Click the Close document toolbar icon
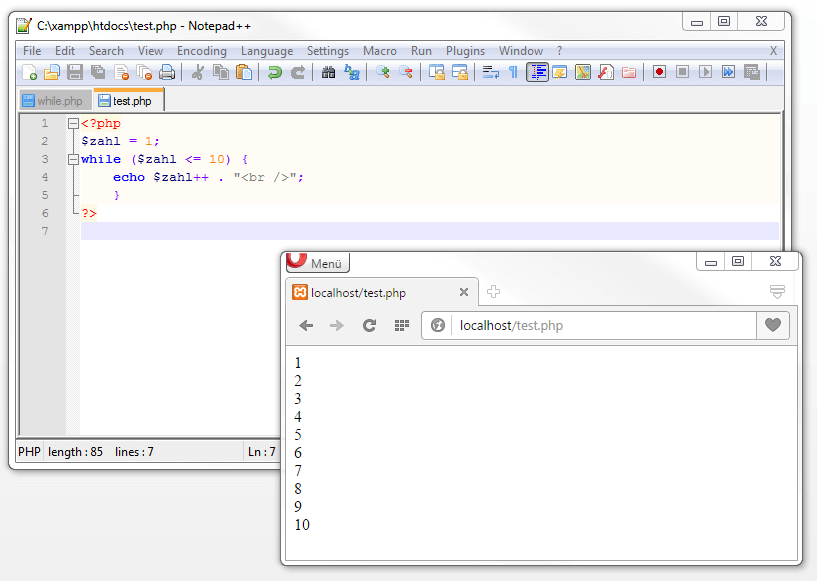The width and height of the screenshot is (817, 581). pos(121,72)
